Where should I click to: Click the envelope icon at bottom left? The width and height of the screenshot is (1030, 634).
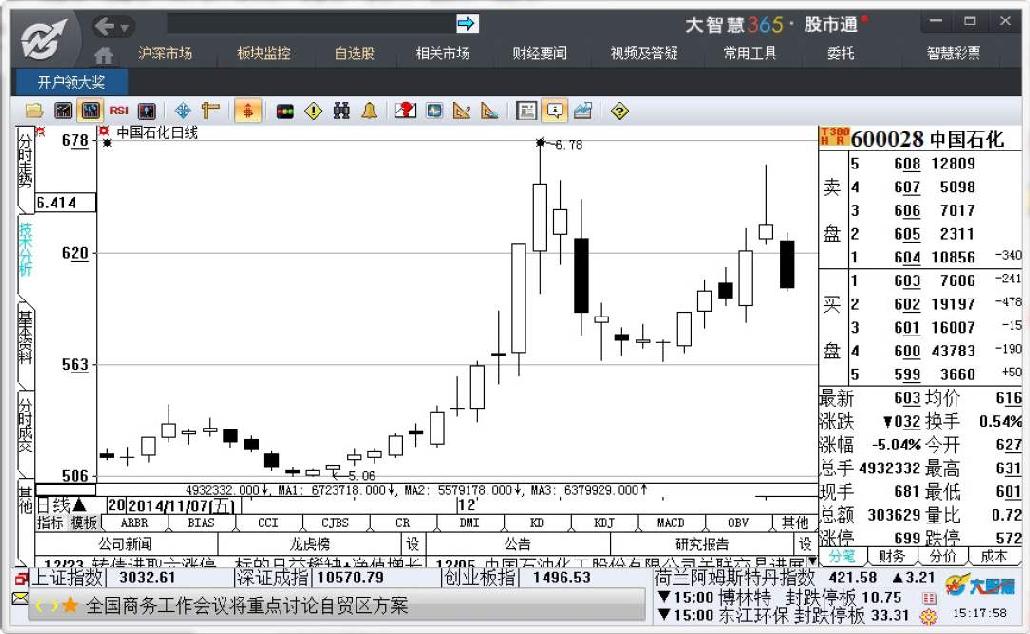coord(20,599)
